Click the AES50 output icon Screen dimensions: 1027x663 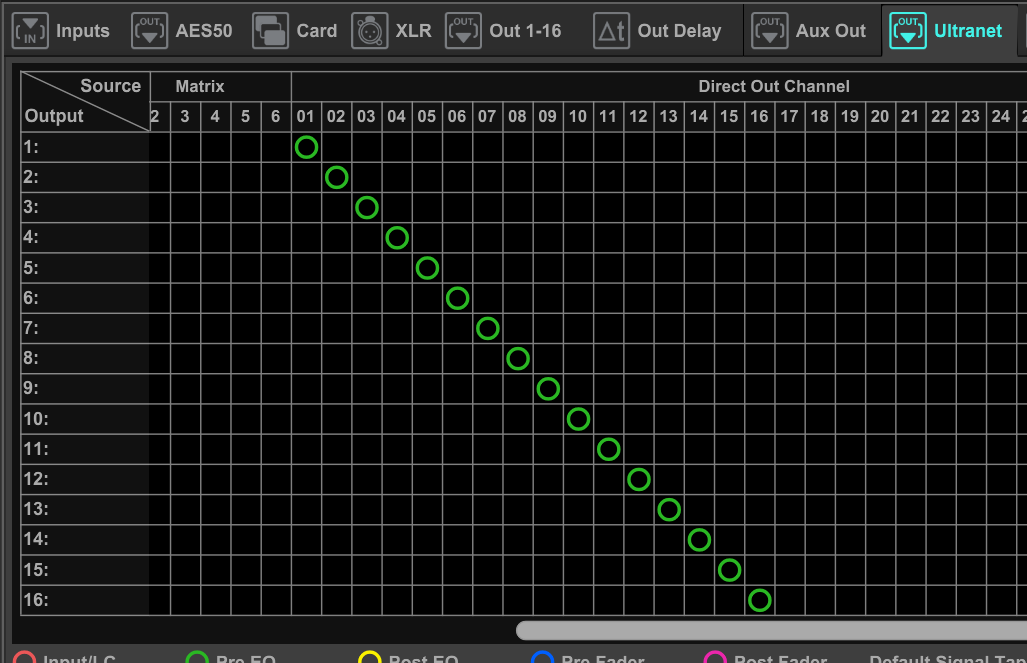tap(149, 31)
